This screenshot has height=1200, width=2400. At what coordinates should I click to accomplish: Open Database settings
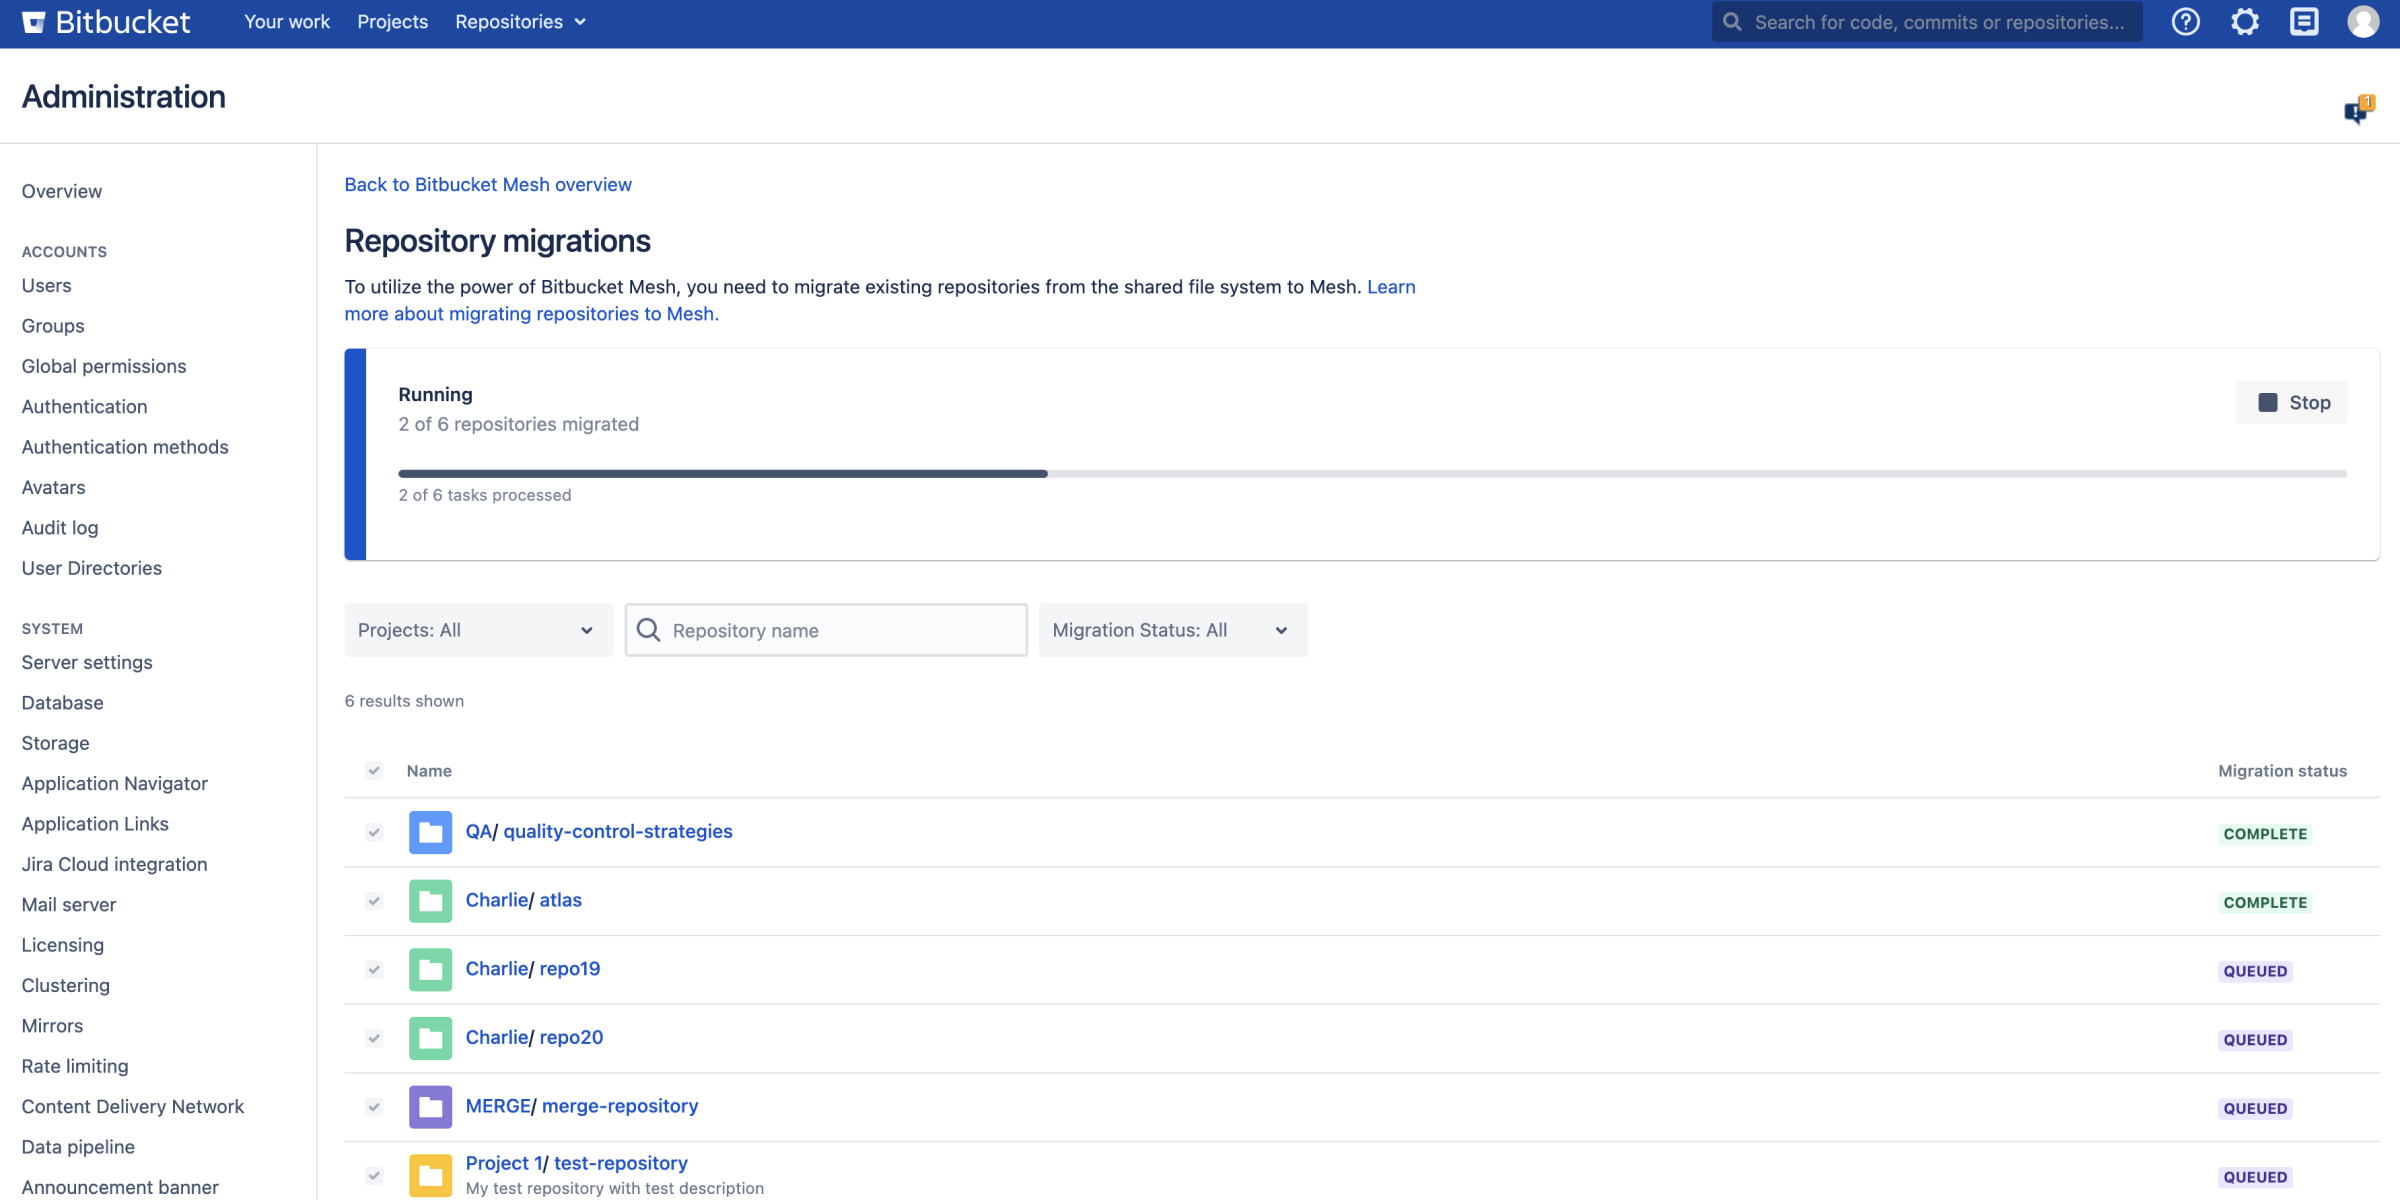click(x=63, y=703)
